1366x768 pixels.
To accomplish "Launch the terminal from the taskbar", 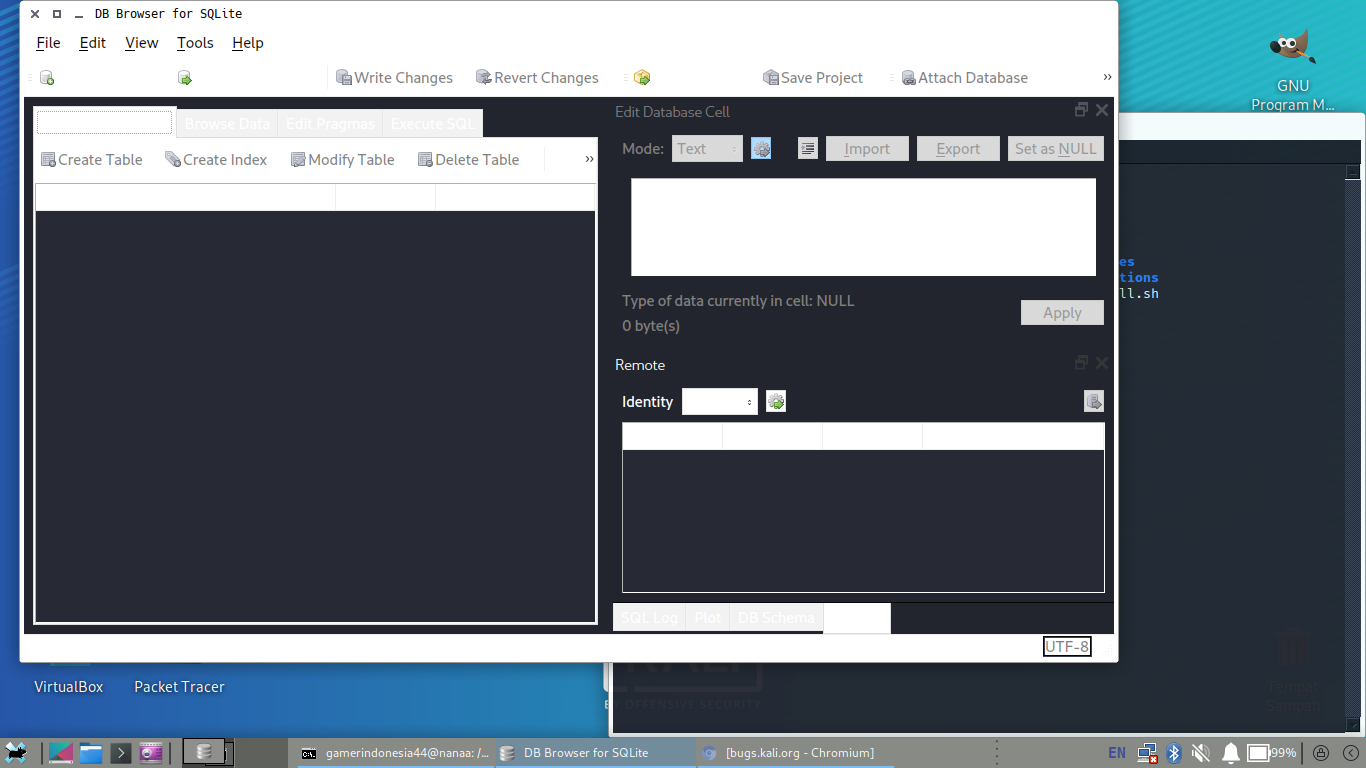I will (121, 753).
